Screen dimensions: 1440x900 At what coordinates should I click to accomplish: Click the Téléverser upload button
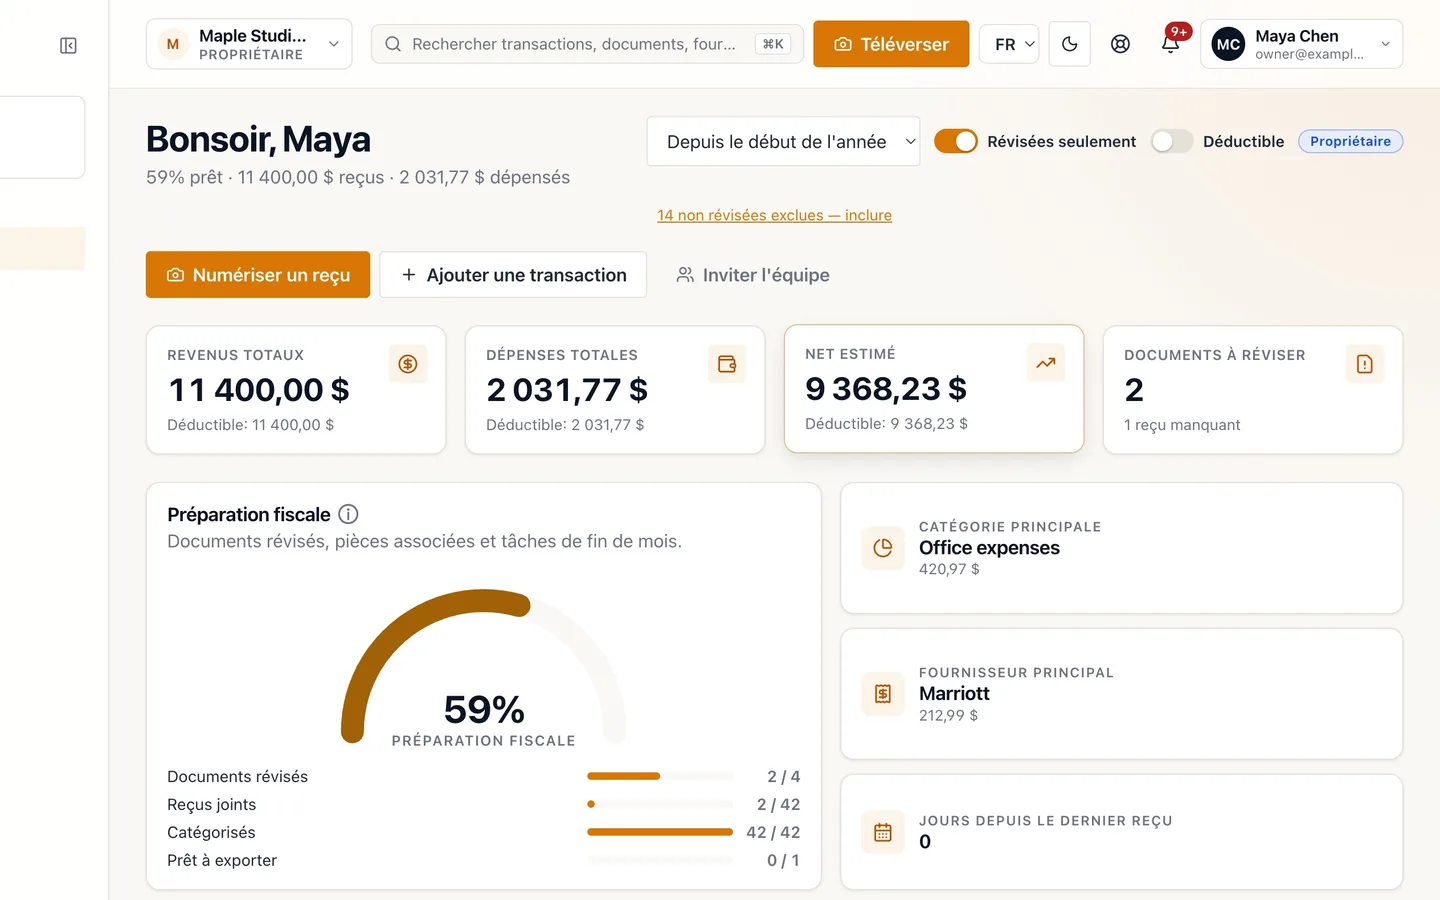click(891, 44)
